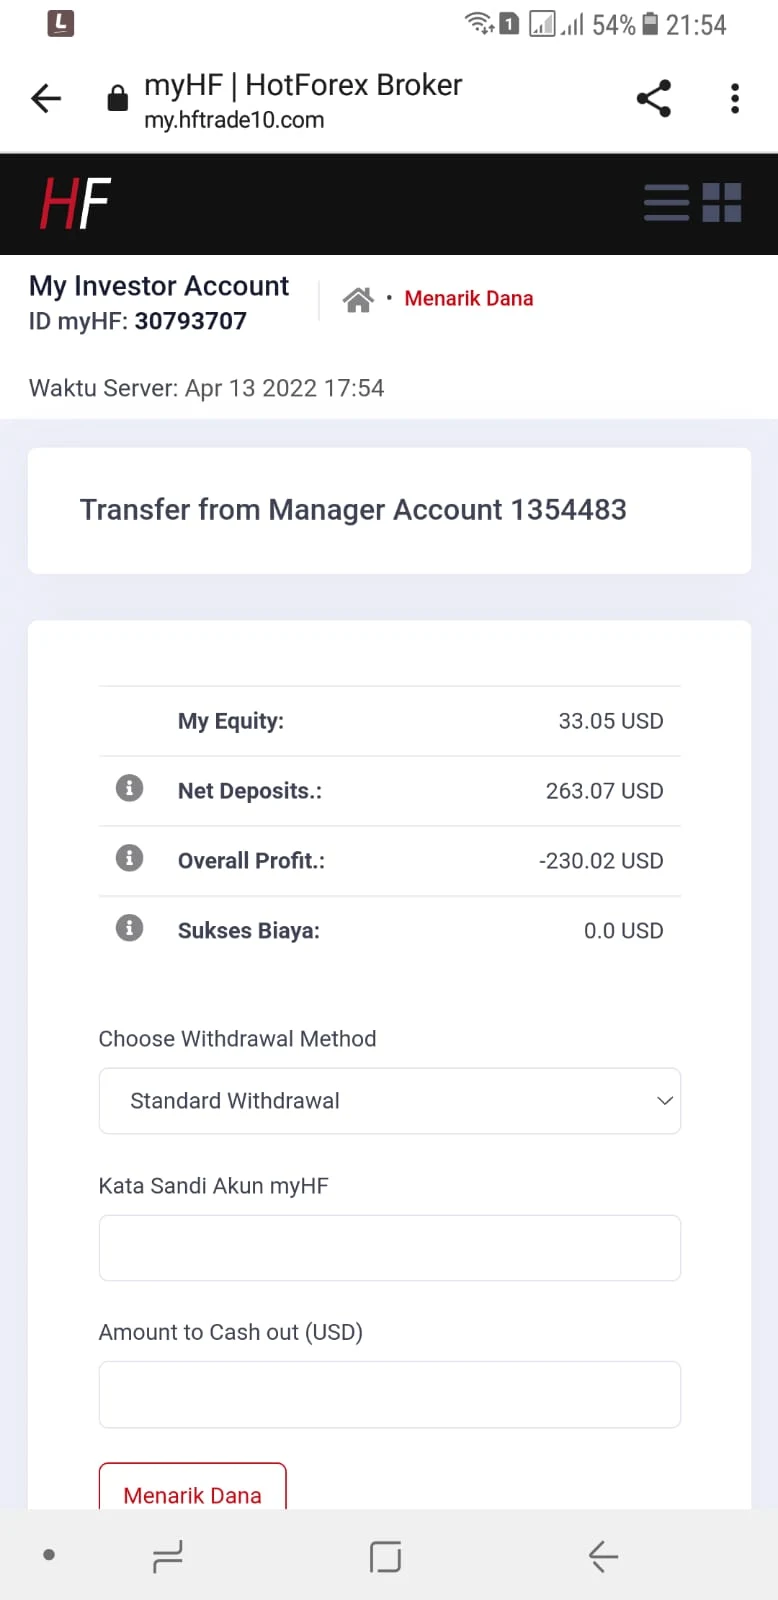This screenshot has width=778, height=1600.
Task: Tap the Android back navigation button
Action: pos(603,1556)
